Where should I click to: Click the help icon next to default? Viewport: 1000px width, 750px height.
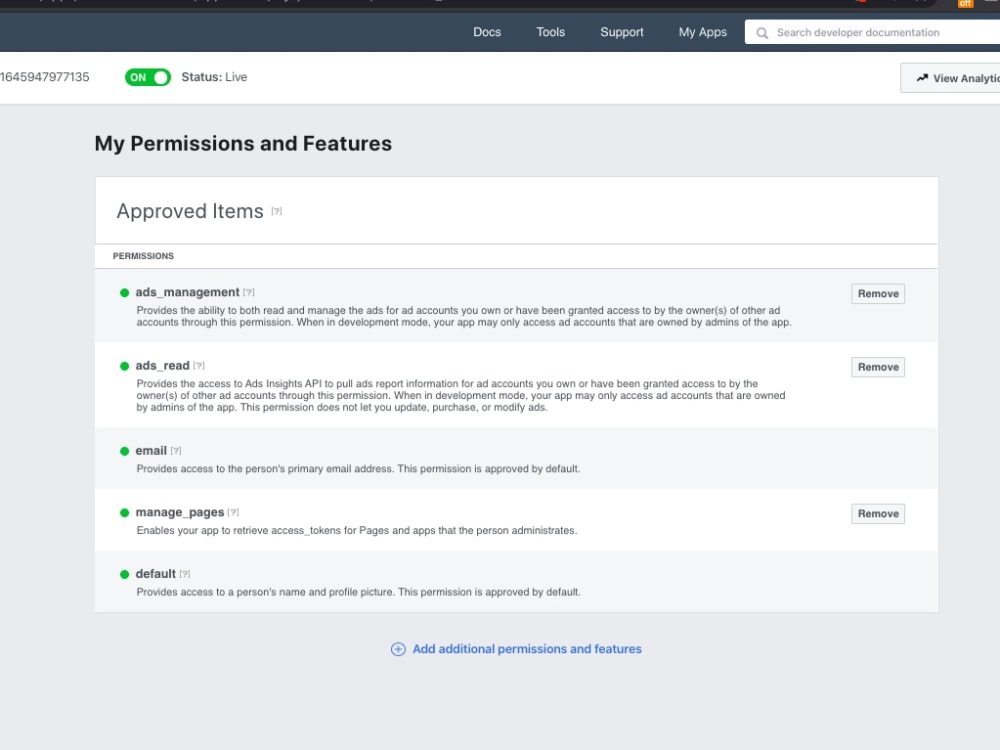(x=185, y=574)
